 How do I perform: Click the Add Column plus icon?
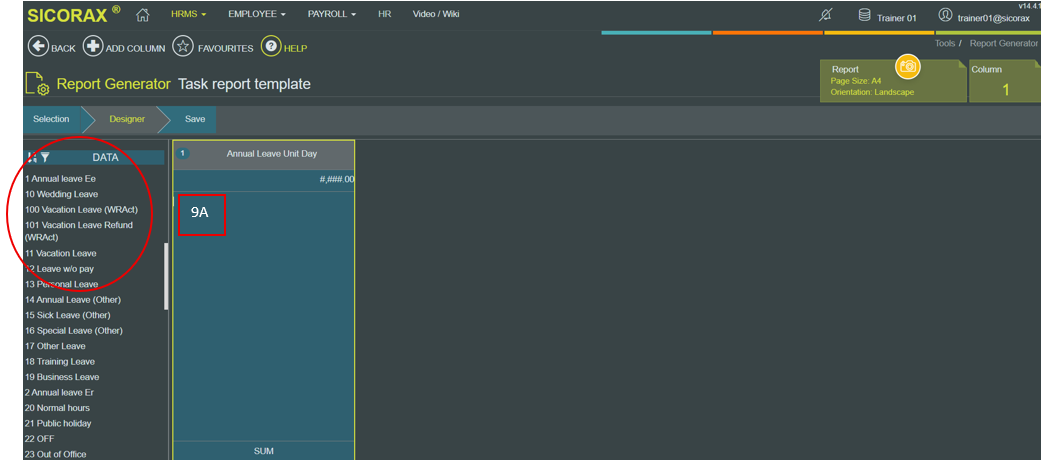(93, 47)
